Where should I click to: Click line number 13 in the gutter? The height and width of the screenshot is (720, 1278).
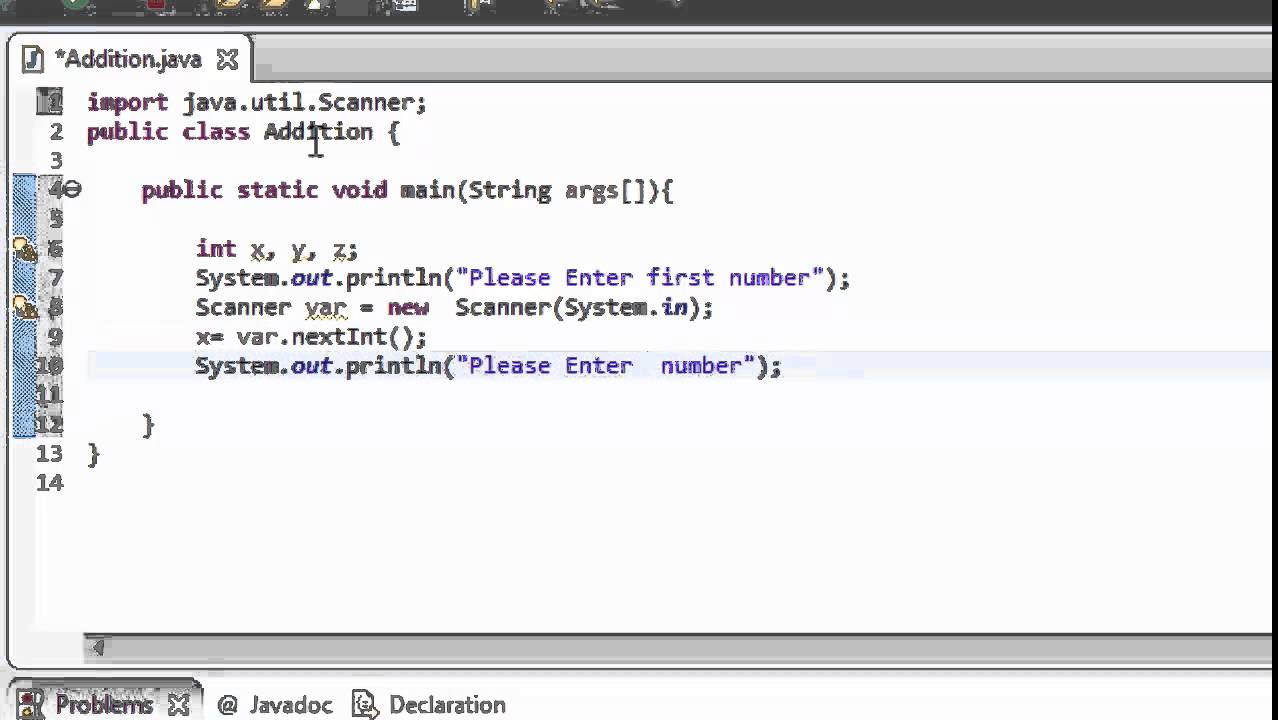[49, 454]
